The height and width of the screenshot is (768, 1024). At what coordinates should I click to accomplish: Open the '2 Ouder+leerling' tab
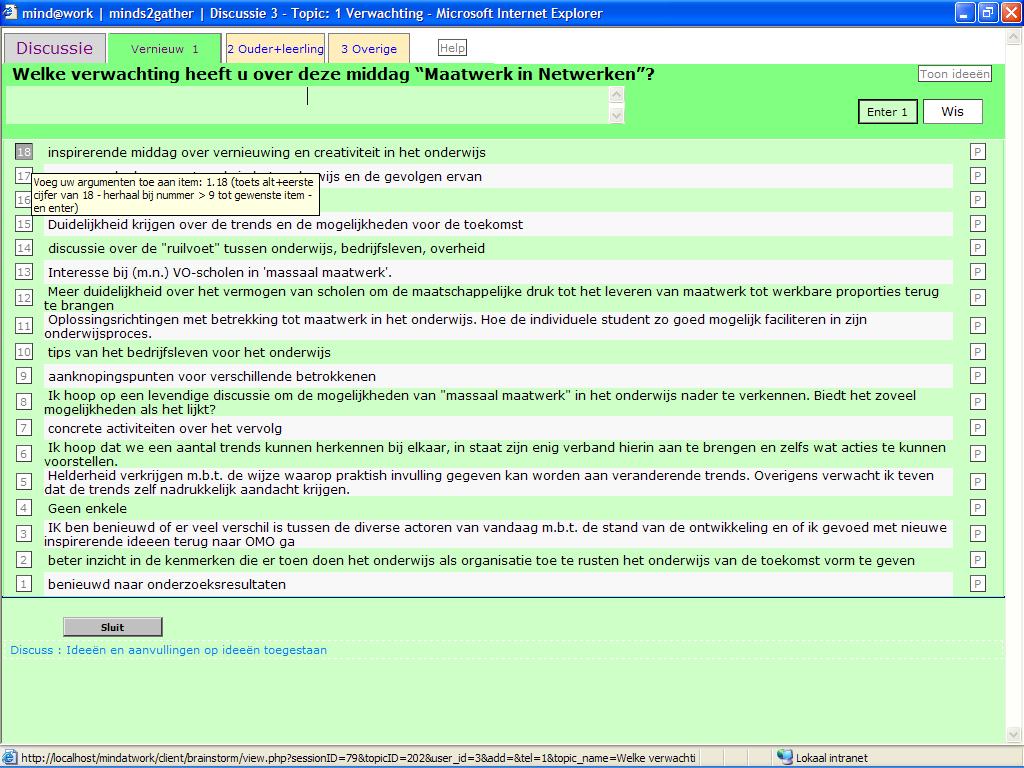click(x=276, y=49)
